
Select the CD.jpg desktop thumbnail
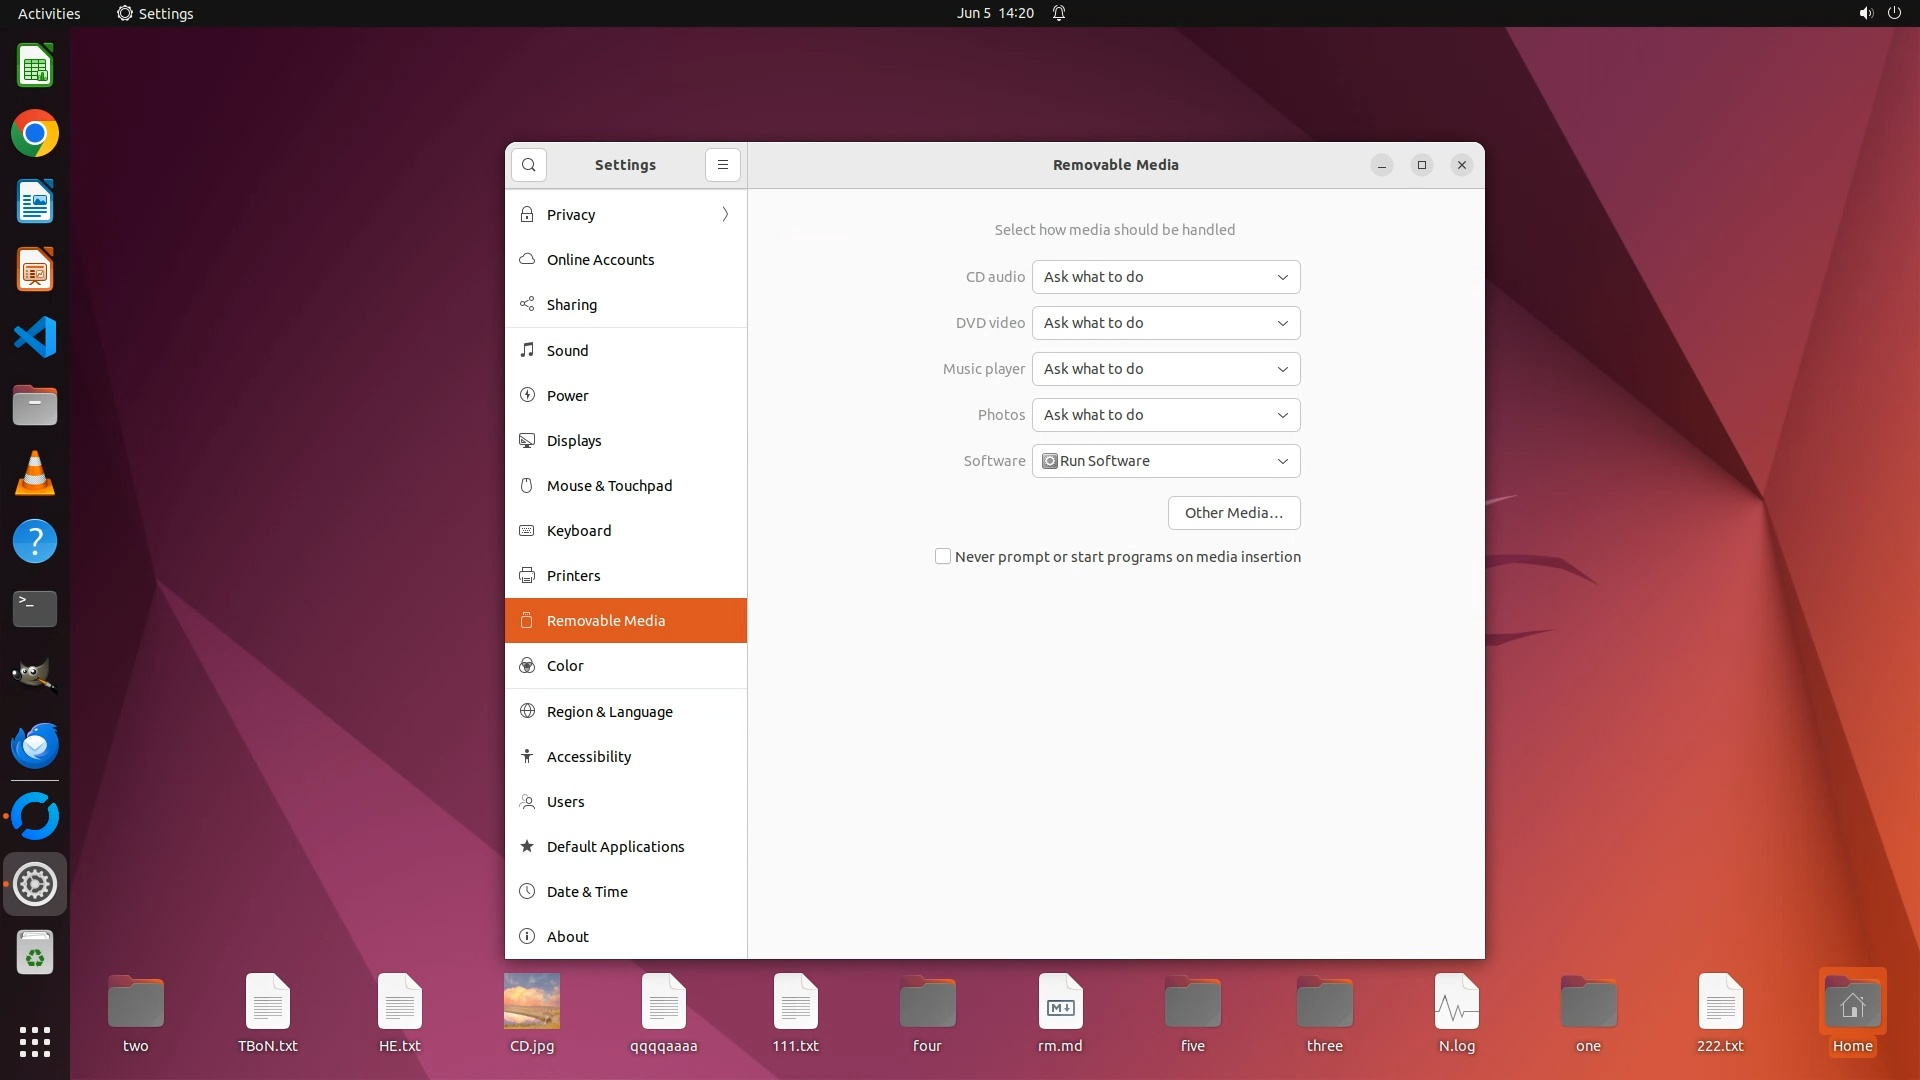(x=531, y=1002)
